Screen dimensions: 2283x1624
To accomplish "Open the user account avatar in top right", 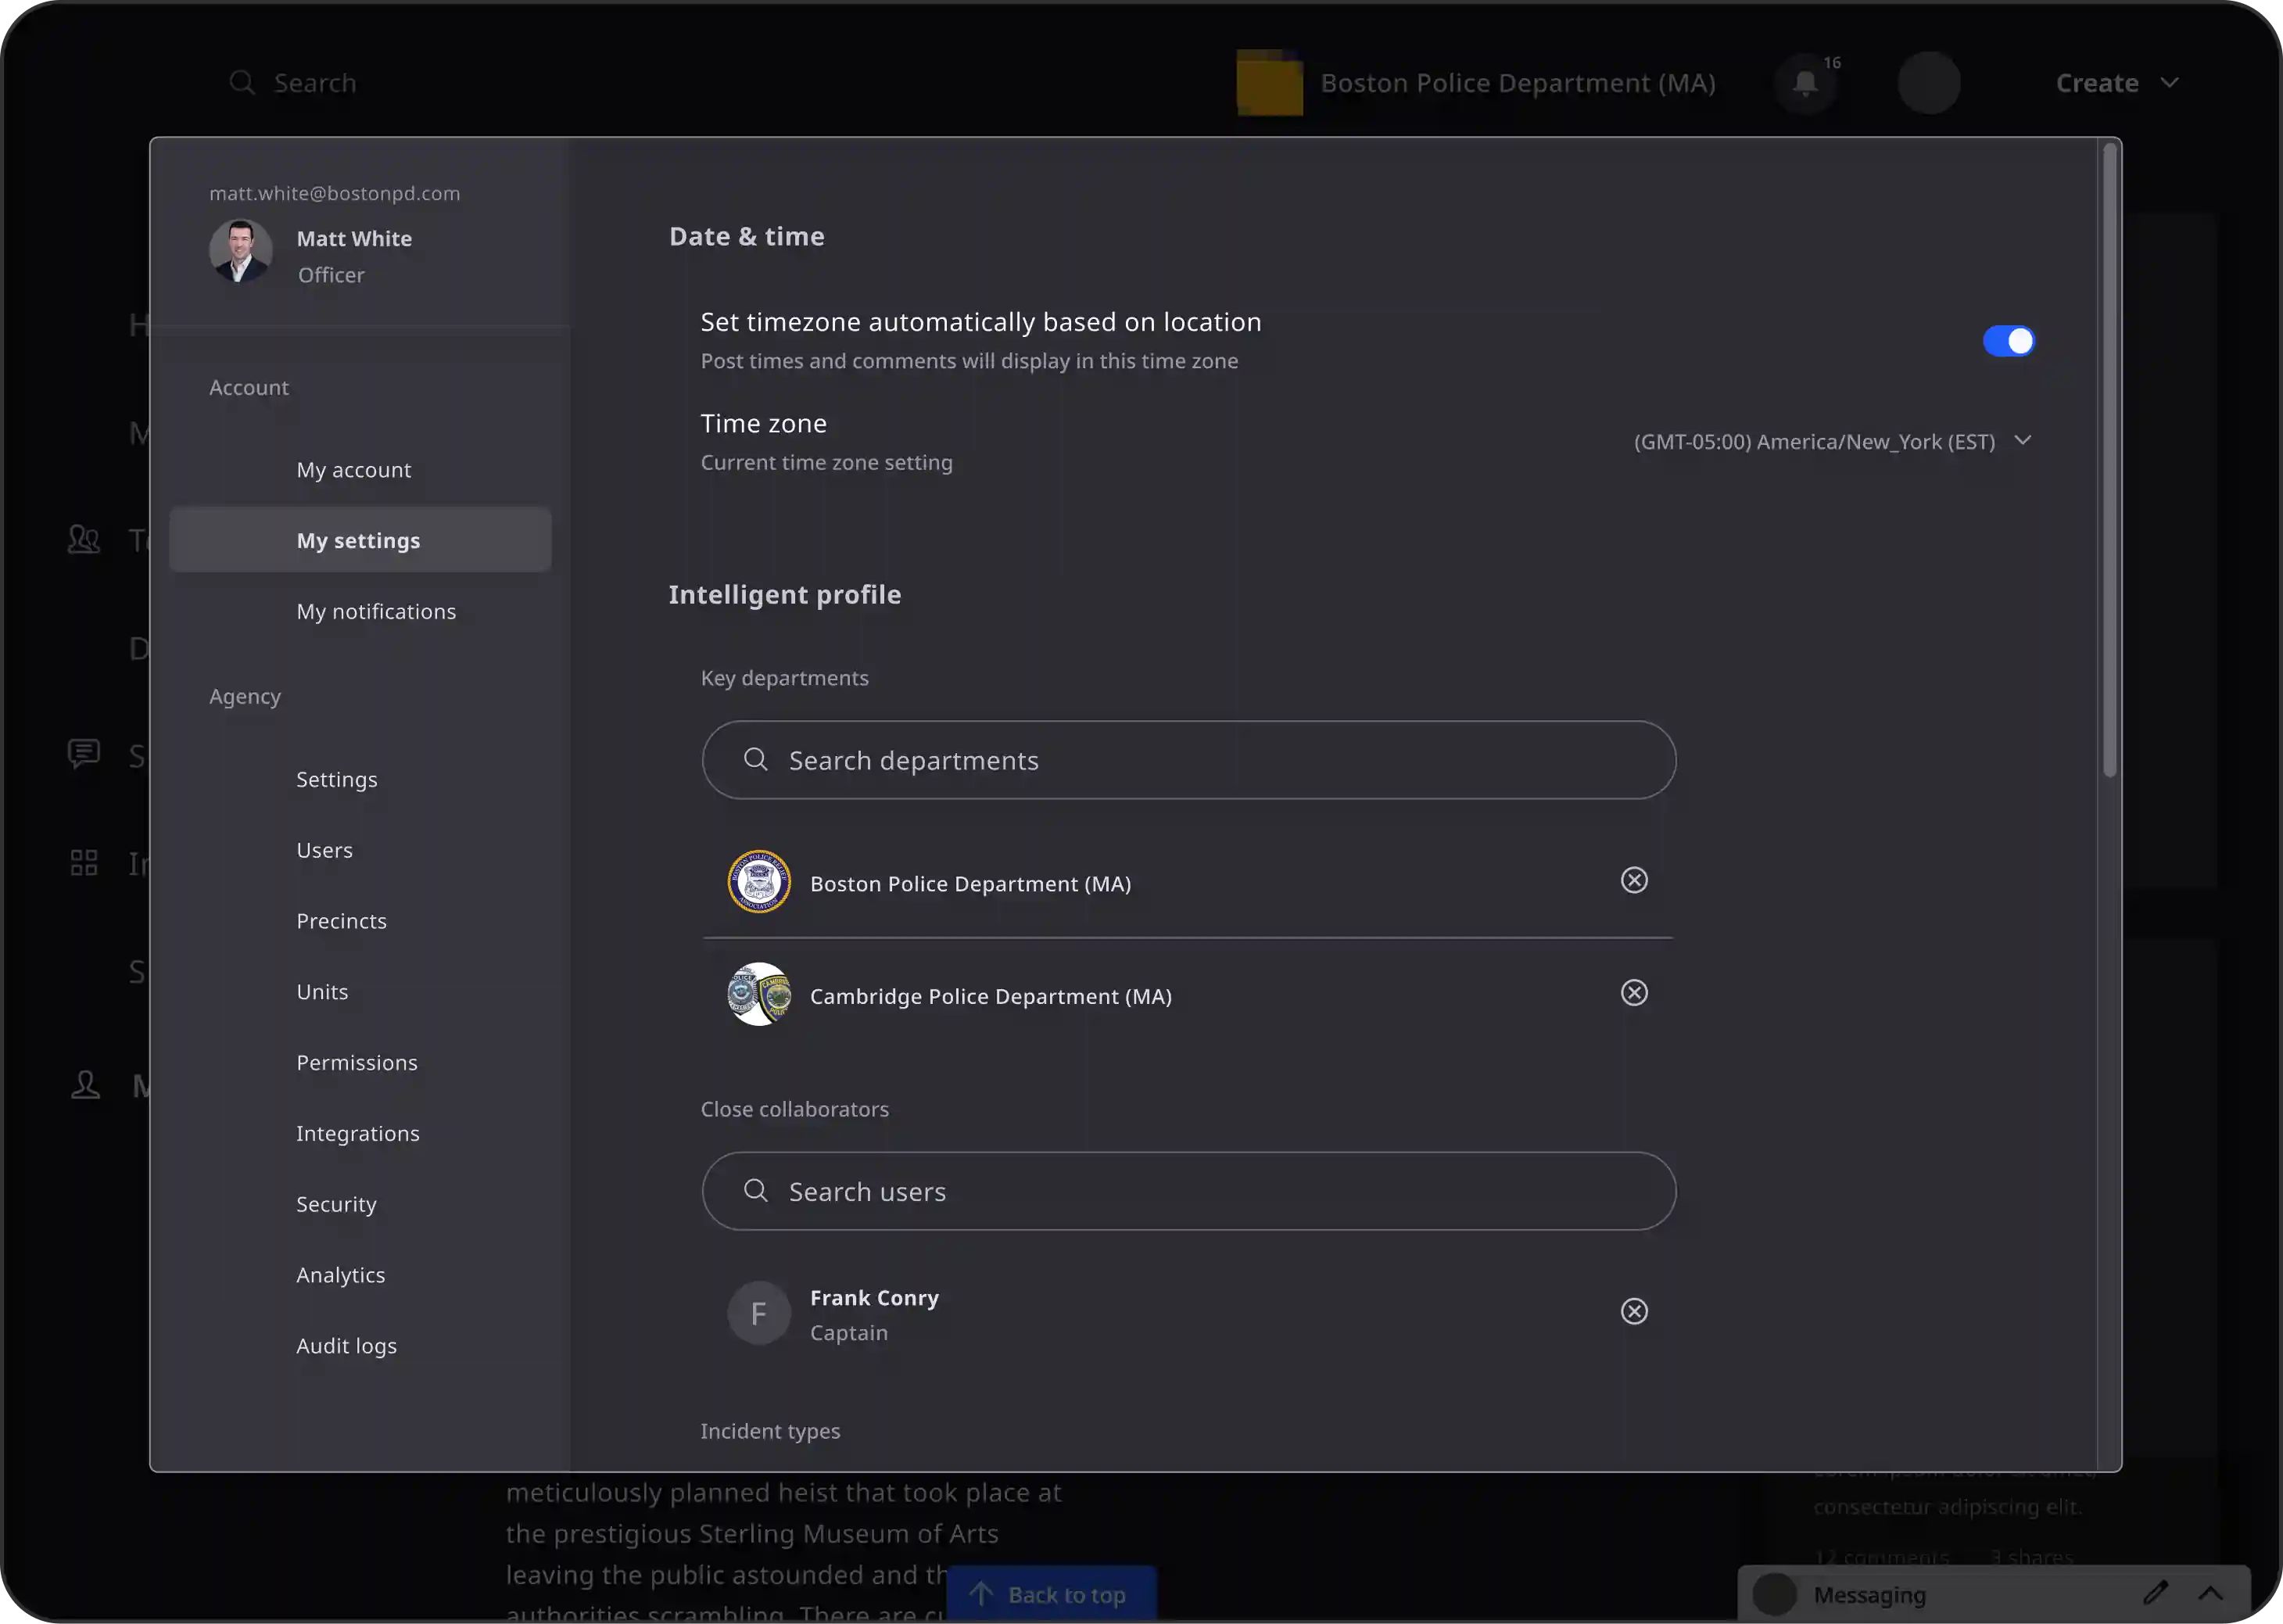I will (1929, 82).
